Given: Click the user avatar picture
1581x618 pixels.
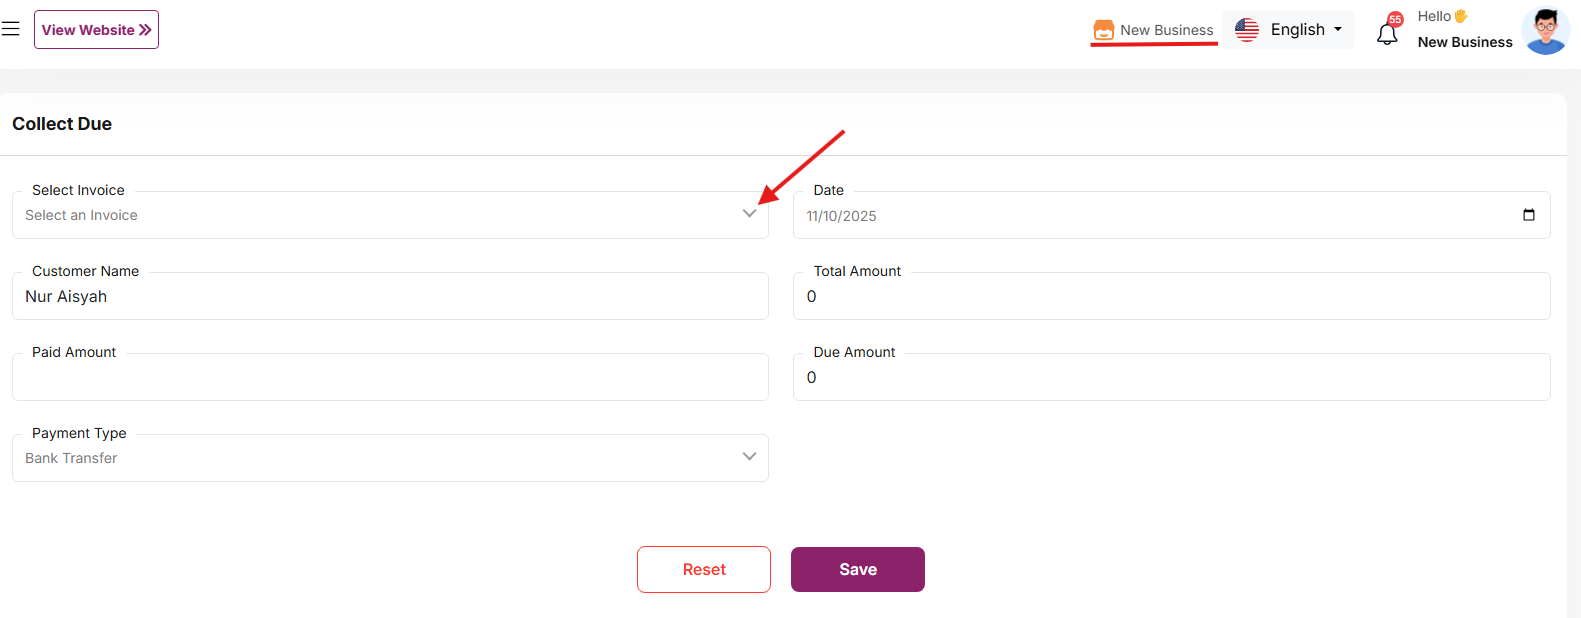Looking at the screenshot, I should tap(1545, 30).
